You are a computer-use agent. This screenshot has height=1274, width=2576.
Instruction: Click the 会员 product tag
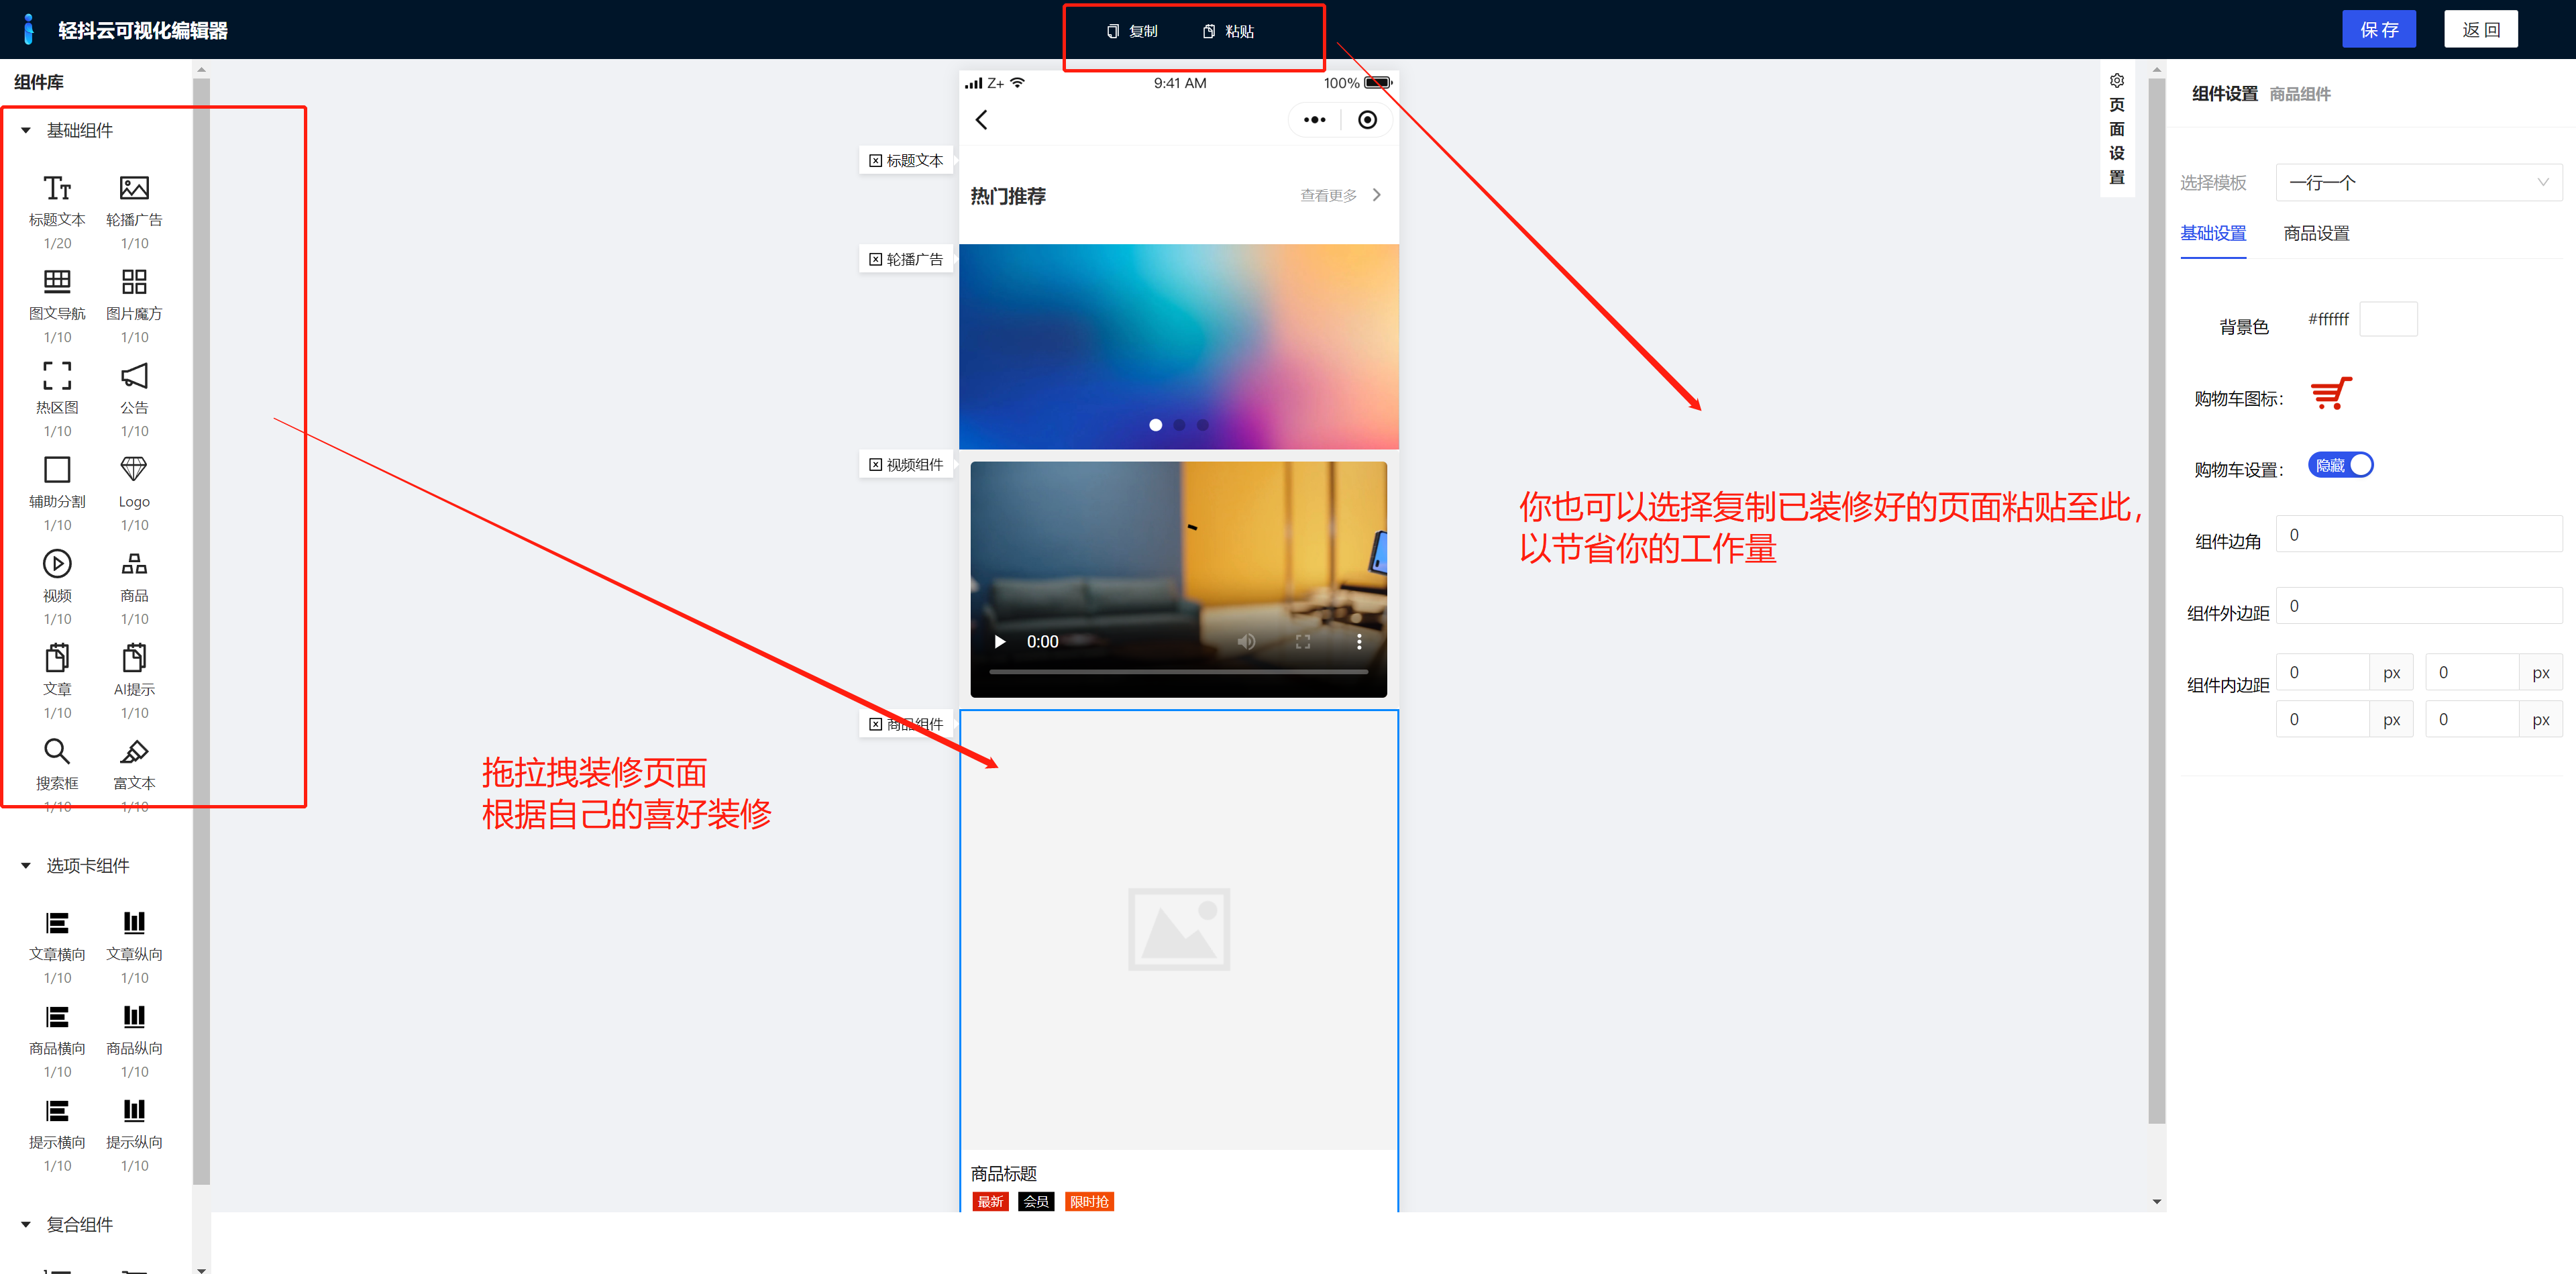pos(1036,1201)
